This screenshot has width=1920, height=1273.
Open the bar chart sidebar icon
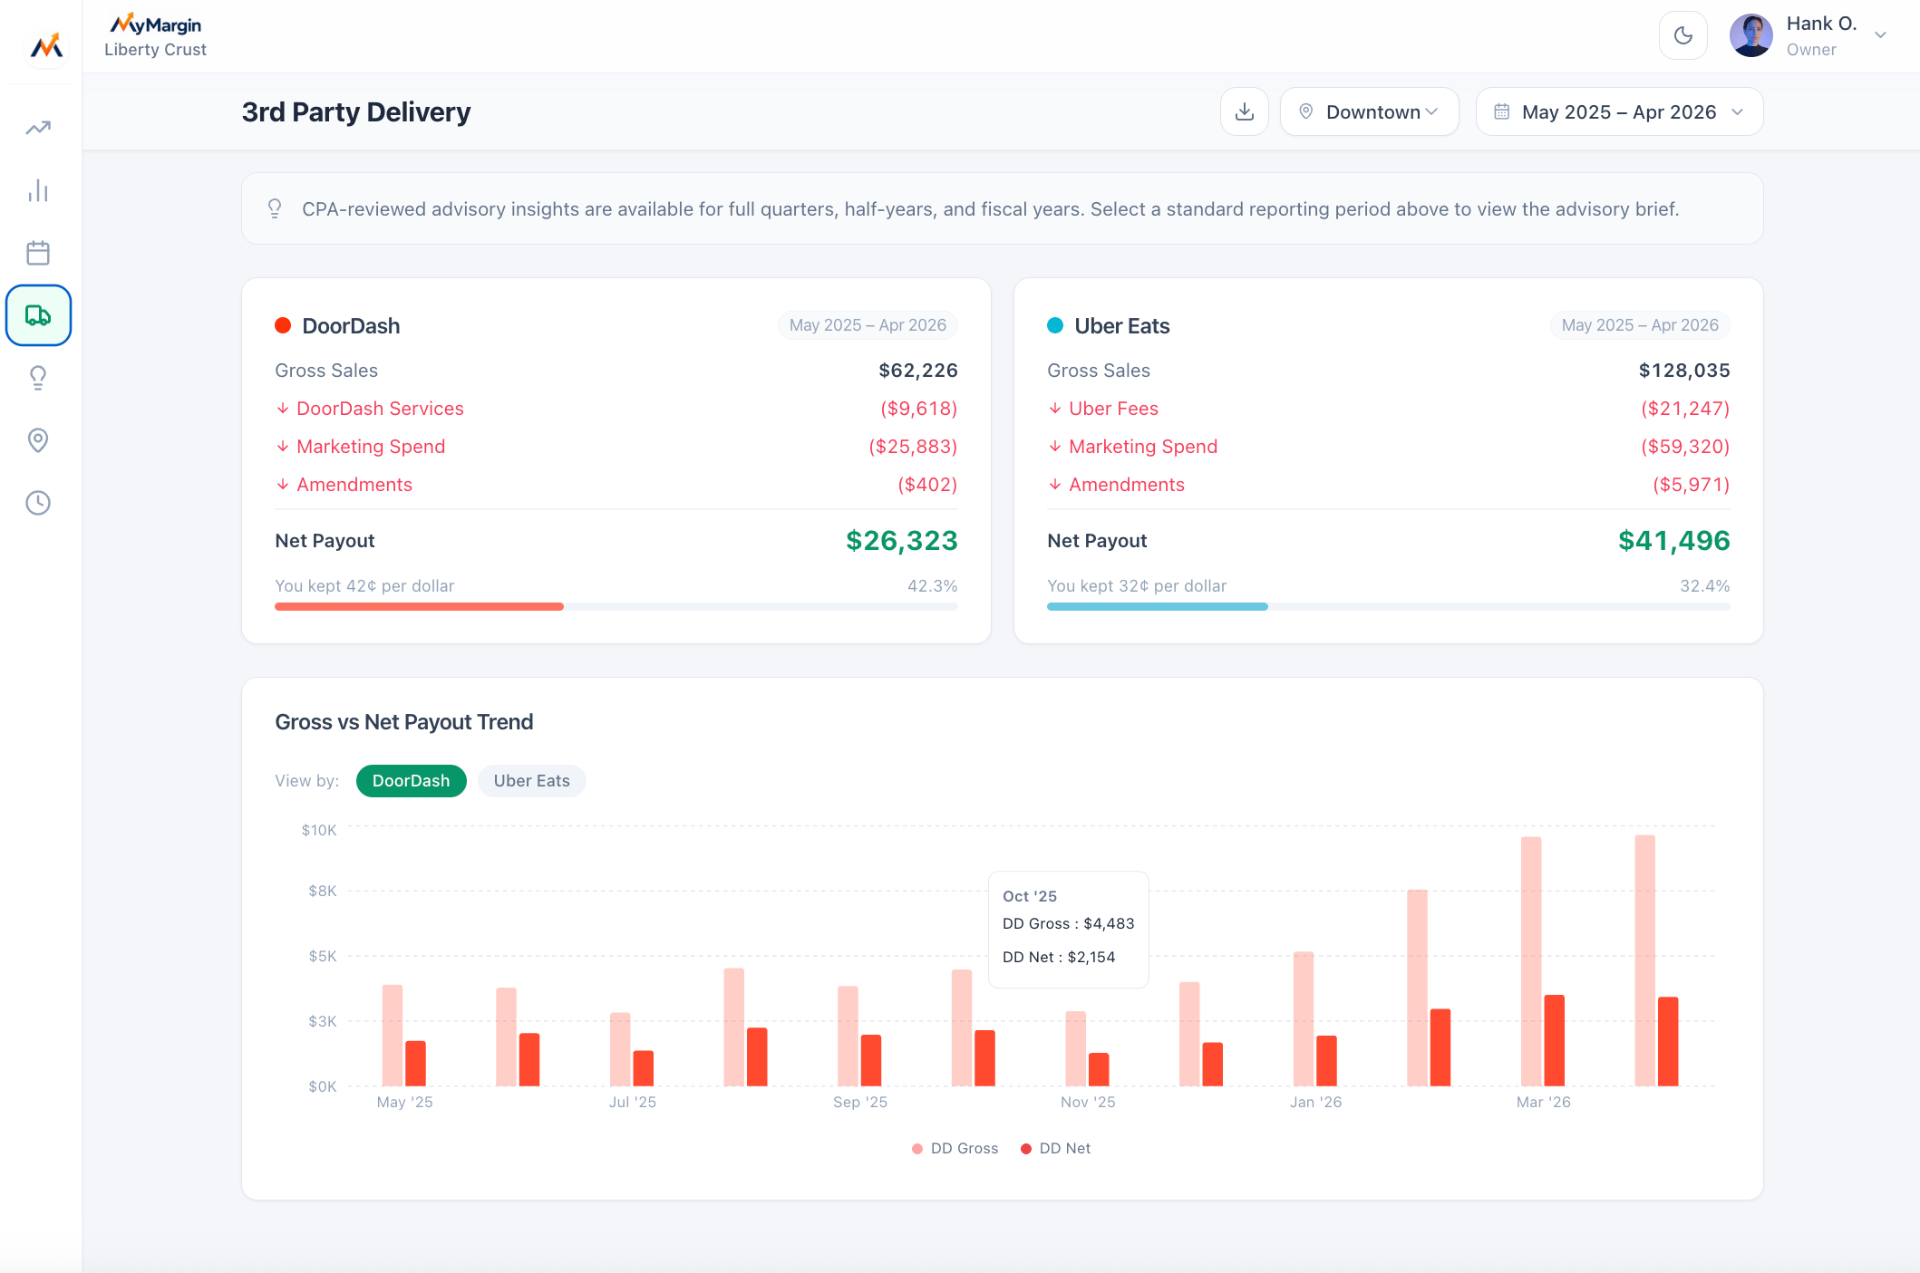tap(38, 190)
